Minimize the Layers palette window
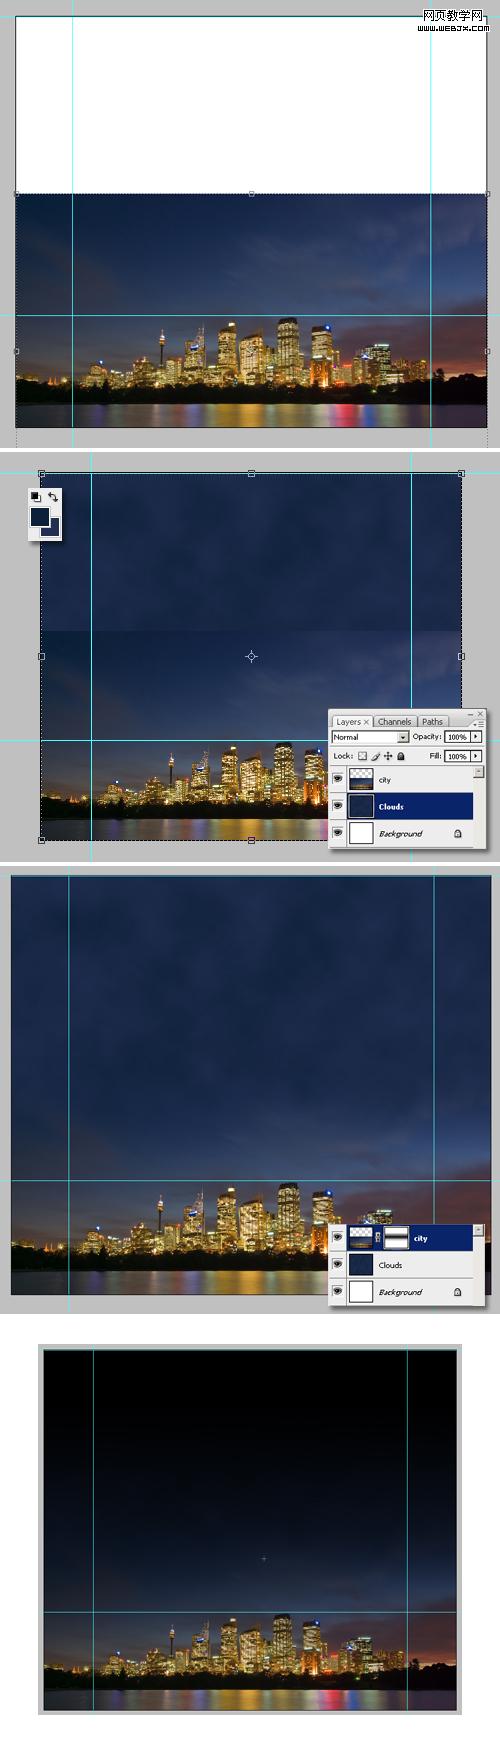The image size is (500, 1755). click(x=470, y=713)
